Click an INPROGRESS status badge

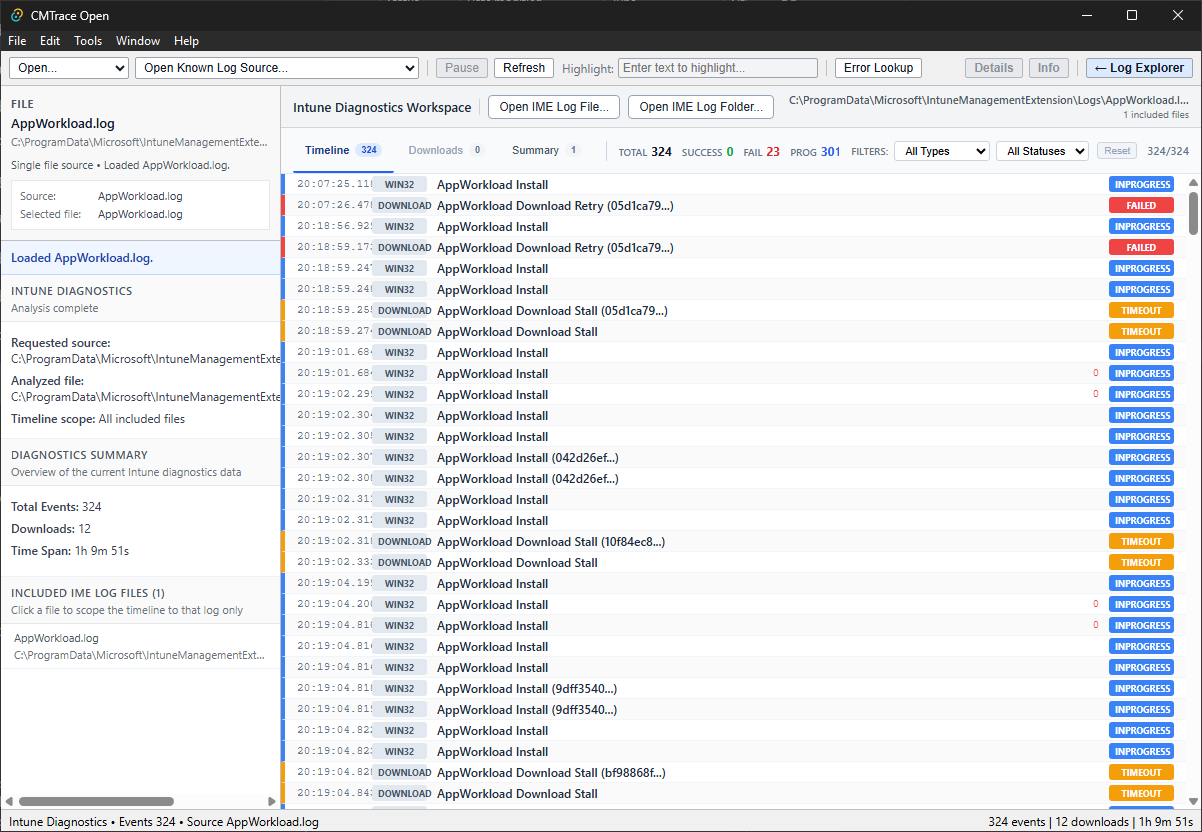(x=1141, y=184)
